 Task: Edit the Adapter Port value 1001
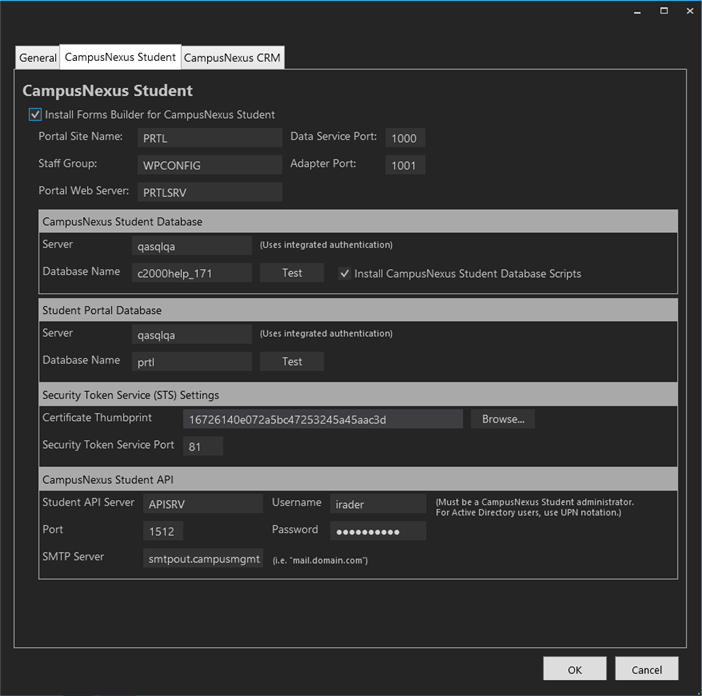click(x=405, y=165)
